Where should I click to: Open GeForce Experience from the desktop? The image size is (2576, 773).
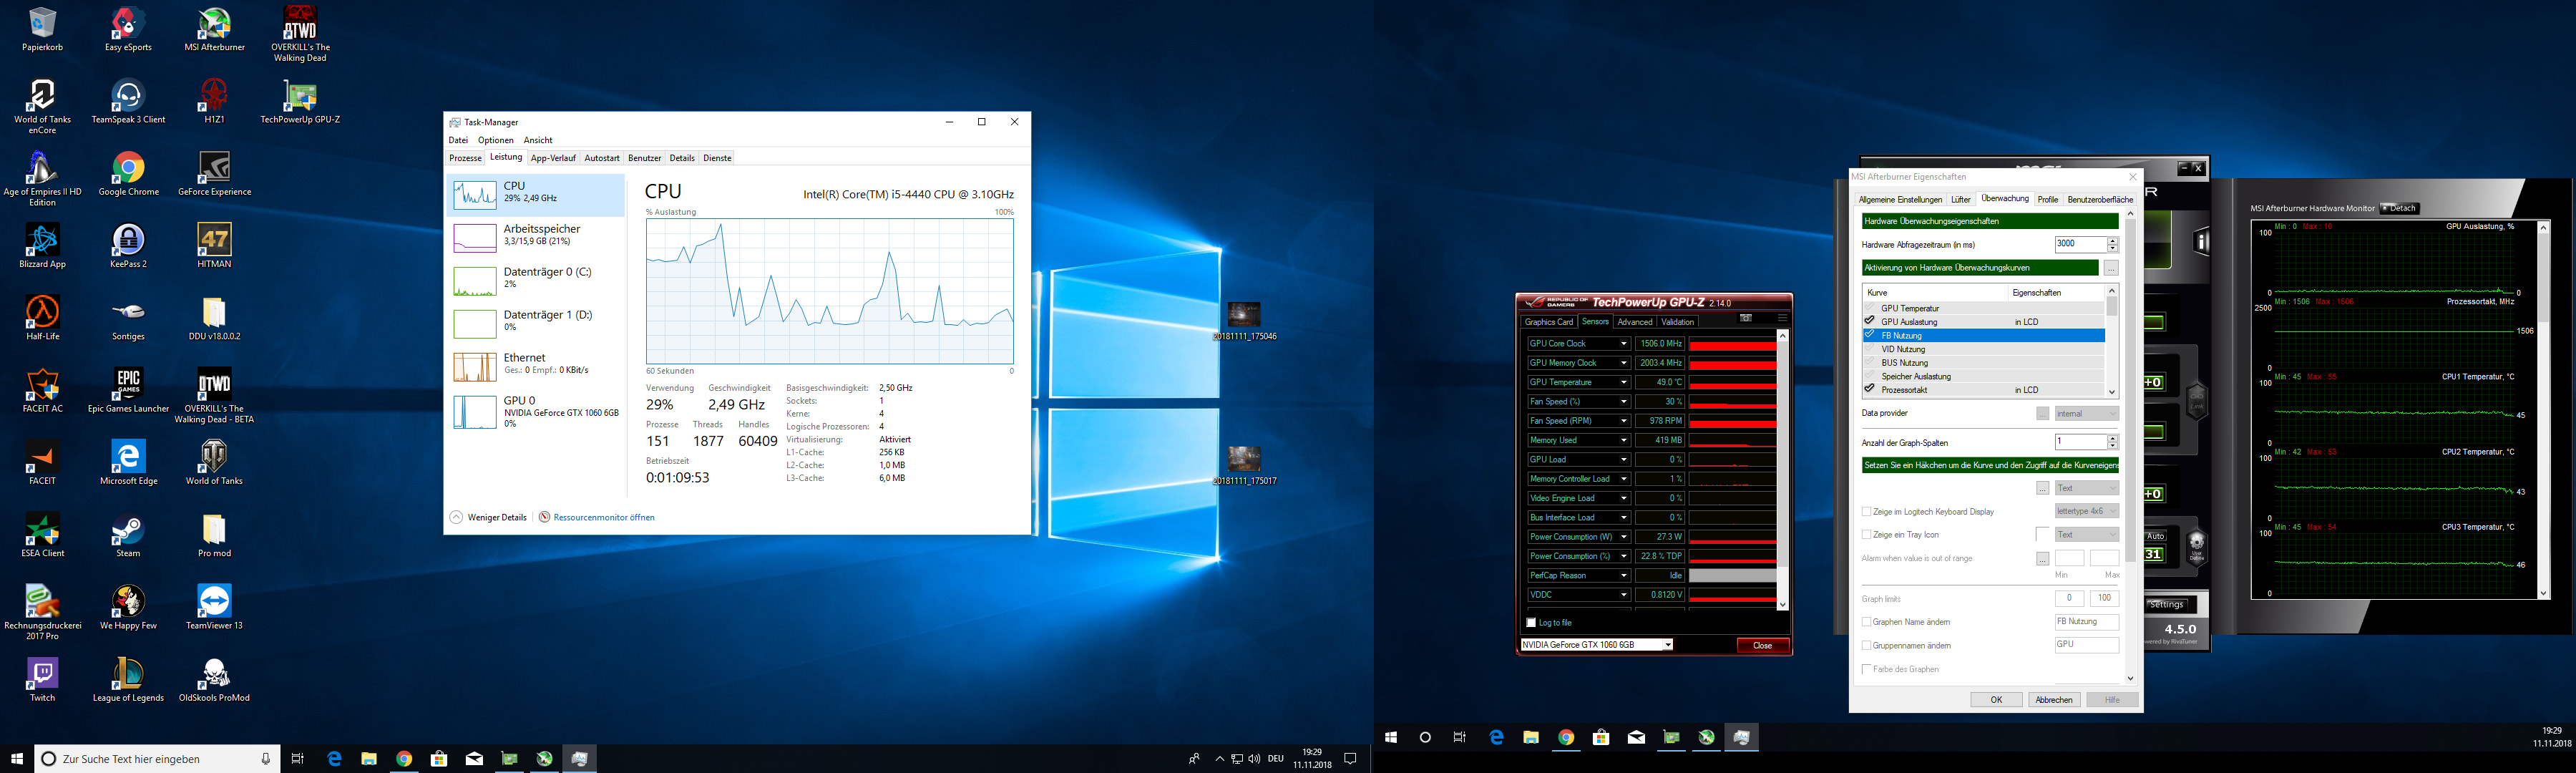coord(215,168)
